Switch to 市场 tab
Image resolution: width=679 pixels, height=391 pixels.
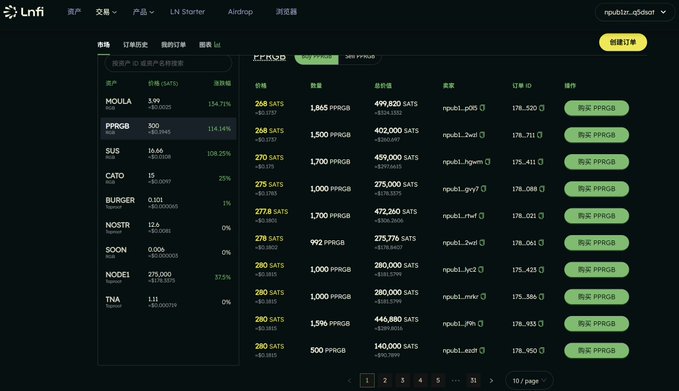click(103, 45)
